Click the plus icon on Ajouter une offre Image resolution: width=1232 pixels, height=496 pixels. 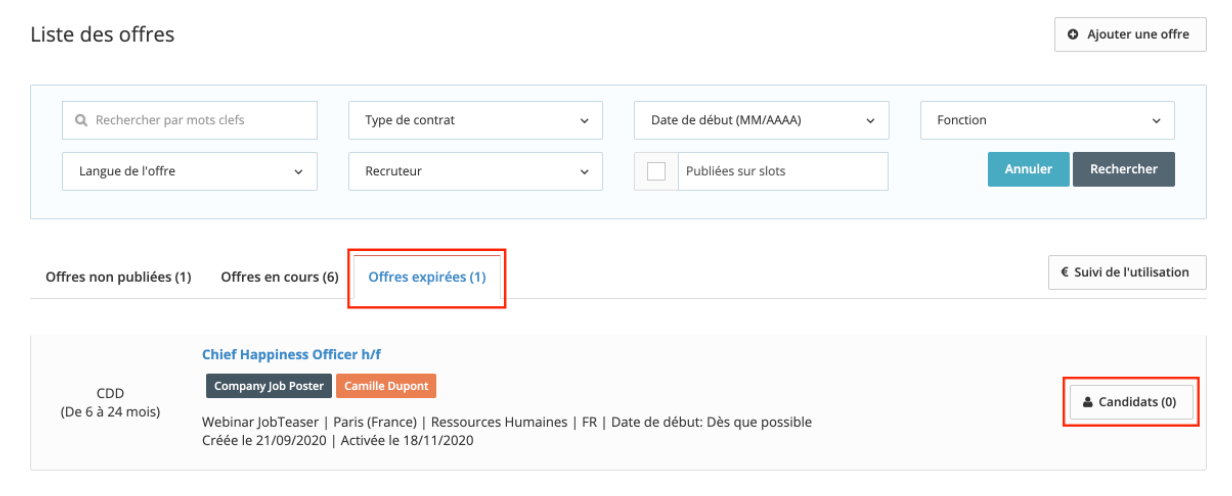click(x=1073, y=34)
